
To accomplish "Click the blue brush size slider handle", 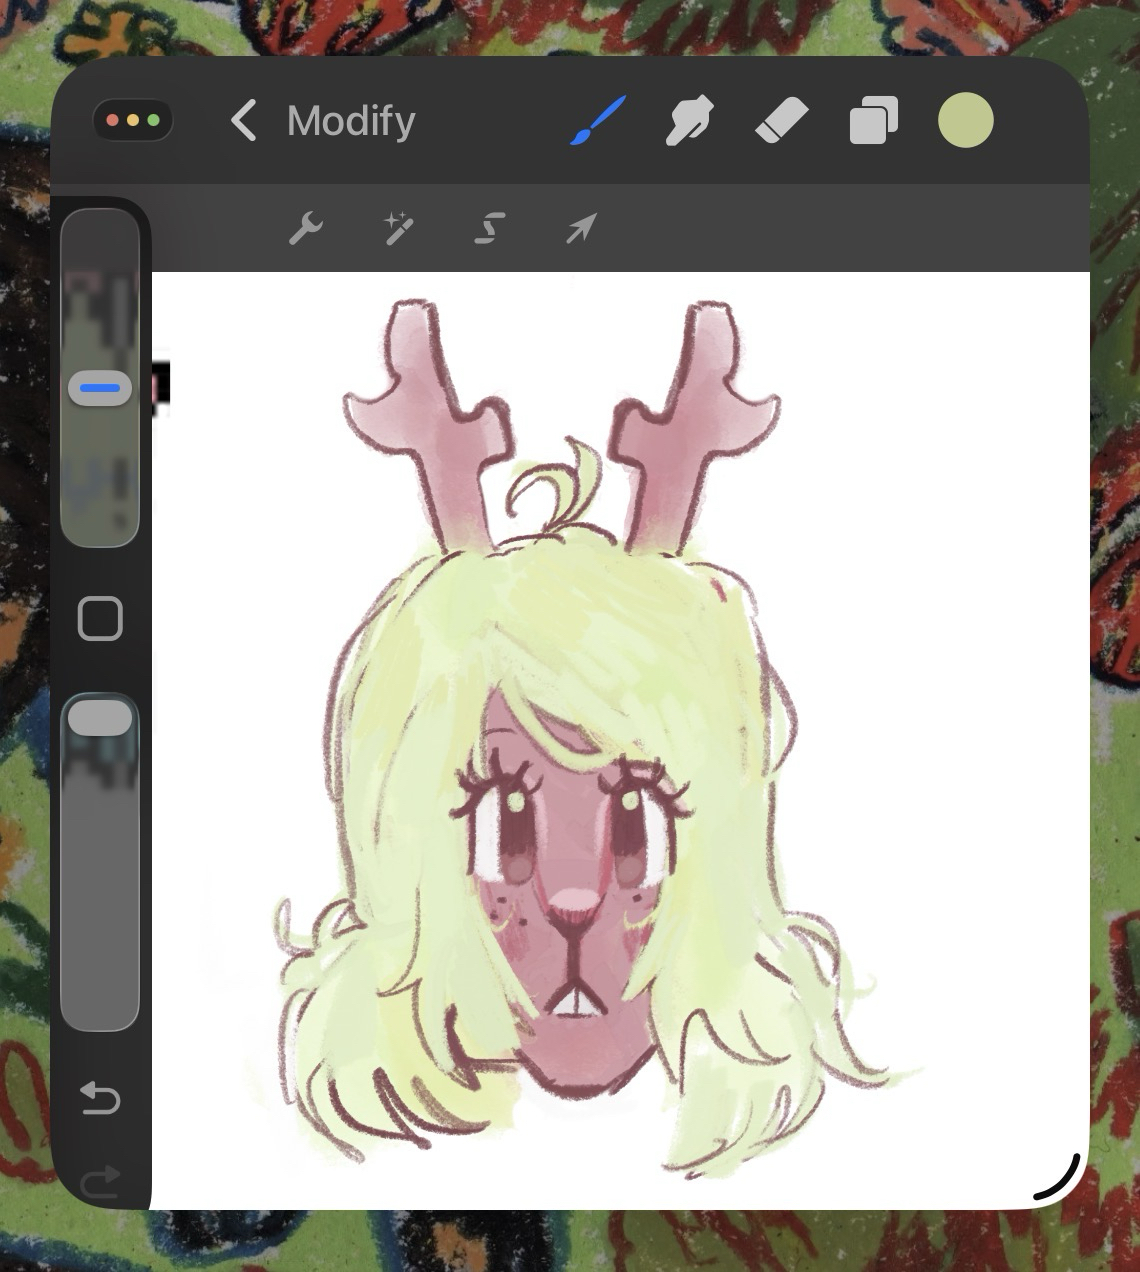I will click(100, 388).
